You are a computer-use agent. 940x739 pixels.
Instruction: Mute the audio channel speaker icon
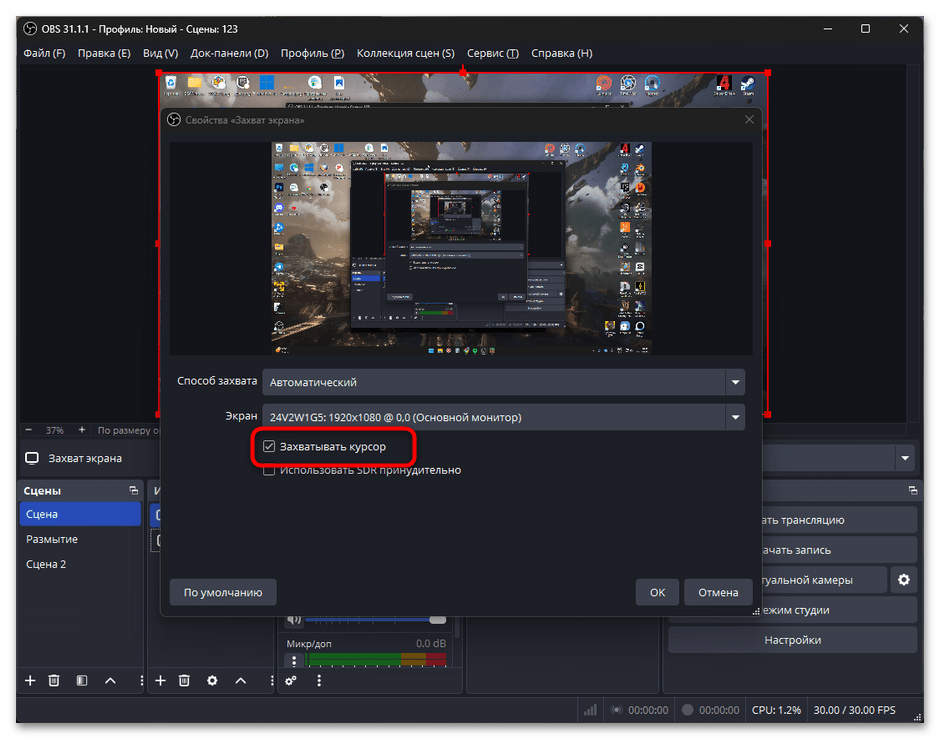[x=294, y=619]
